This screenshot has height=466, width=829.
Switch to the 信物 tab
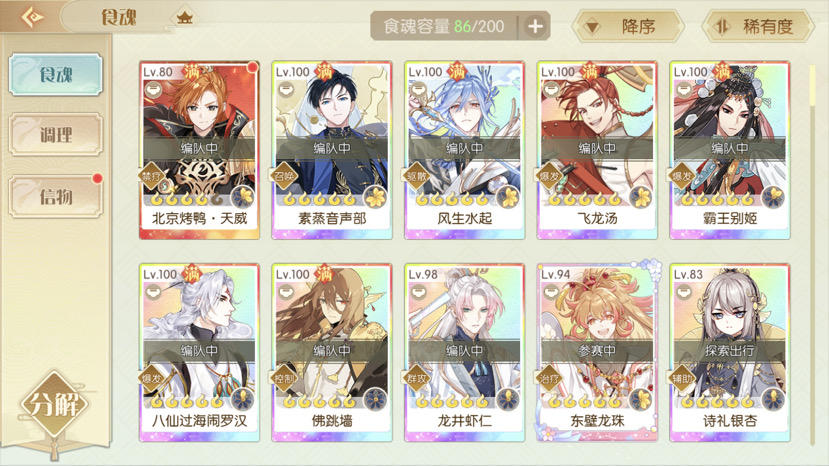pos(56,197)
